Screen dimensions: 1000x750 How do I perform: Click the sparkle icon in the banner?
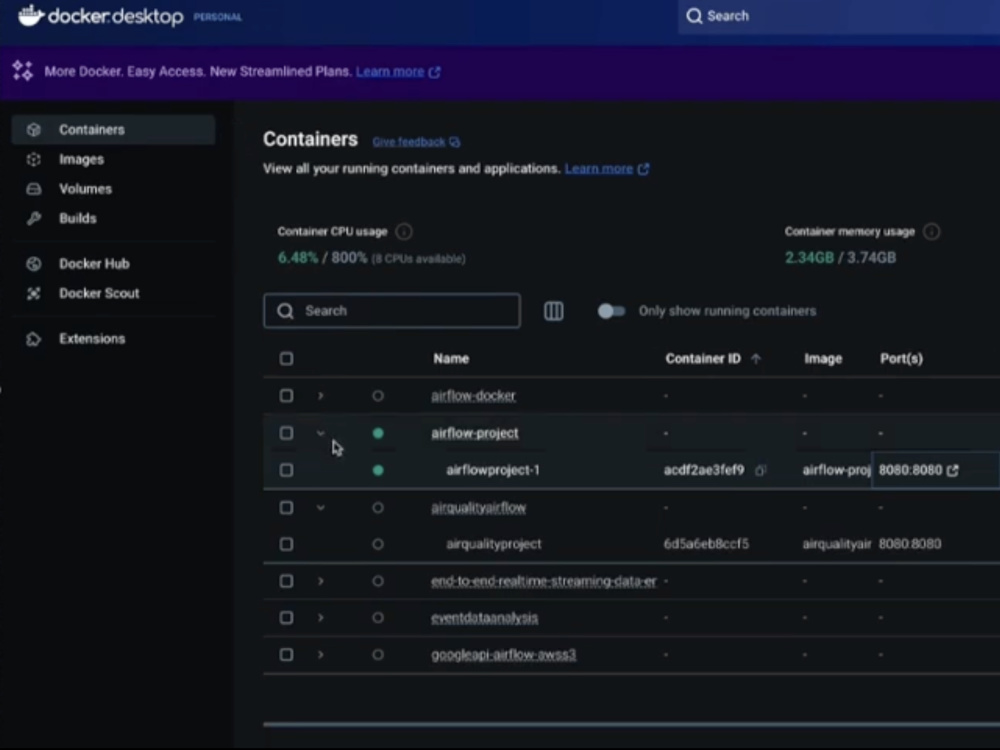pos(22,71)
